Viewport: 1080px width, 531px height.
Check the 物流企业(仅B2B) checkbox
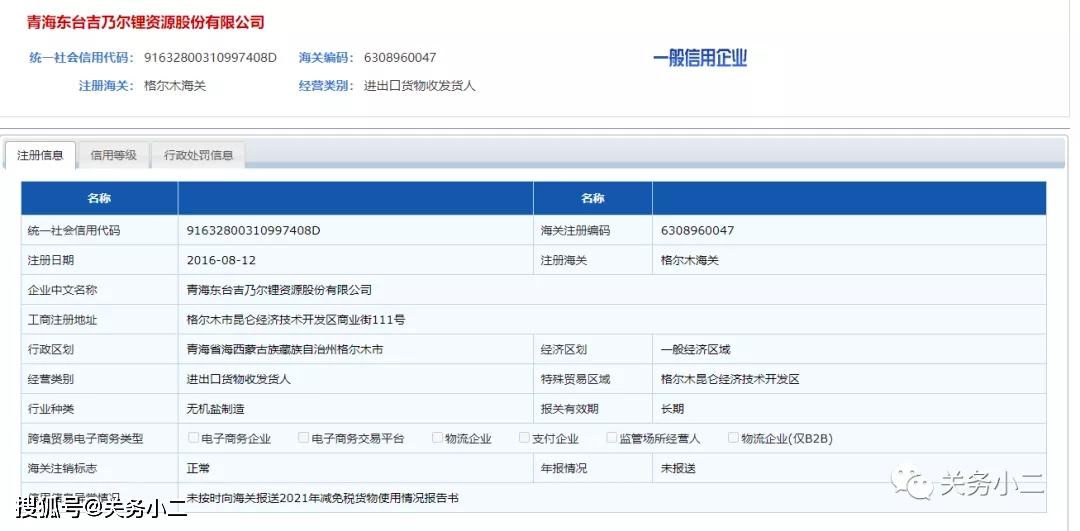pyautogui.click(x=733, y=438)
